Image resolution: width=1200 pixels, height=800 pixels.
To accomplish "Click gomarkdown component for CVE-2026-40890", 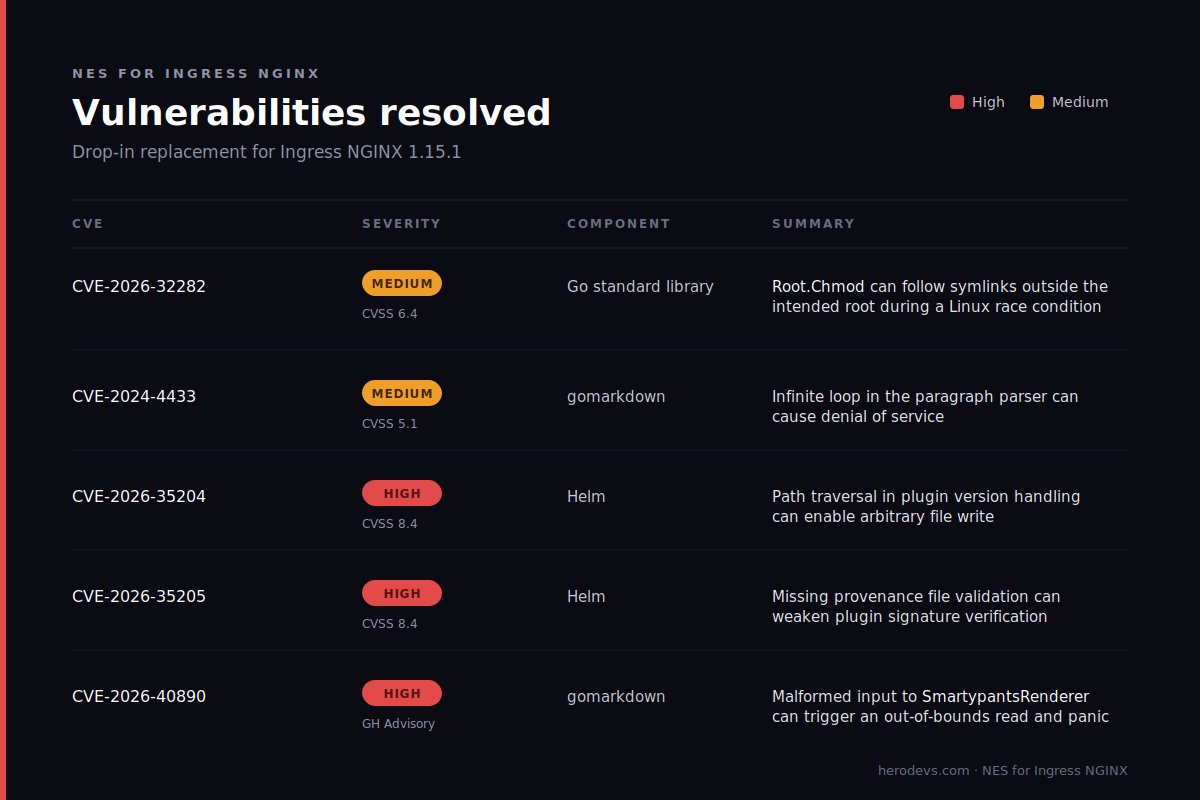I will click(616, 697).
